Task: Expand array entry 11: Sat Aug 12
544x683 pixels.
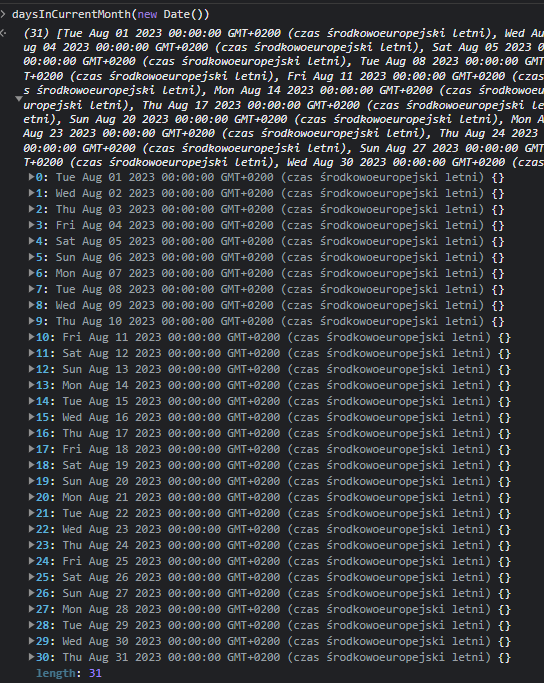Action: click(31, 353)
